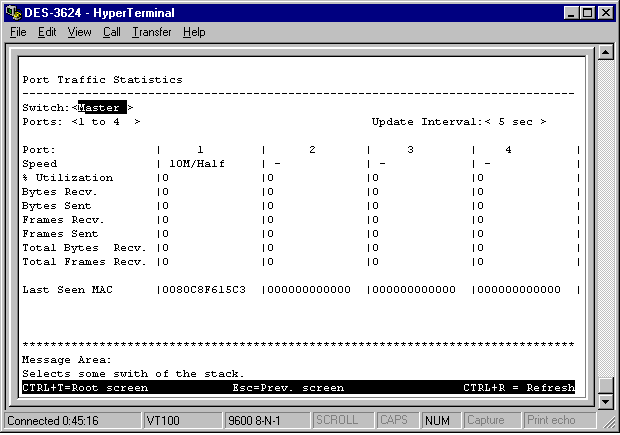
Task: Open the Help menu
Action: tap(194, 32)
